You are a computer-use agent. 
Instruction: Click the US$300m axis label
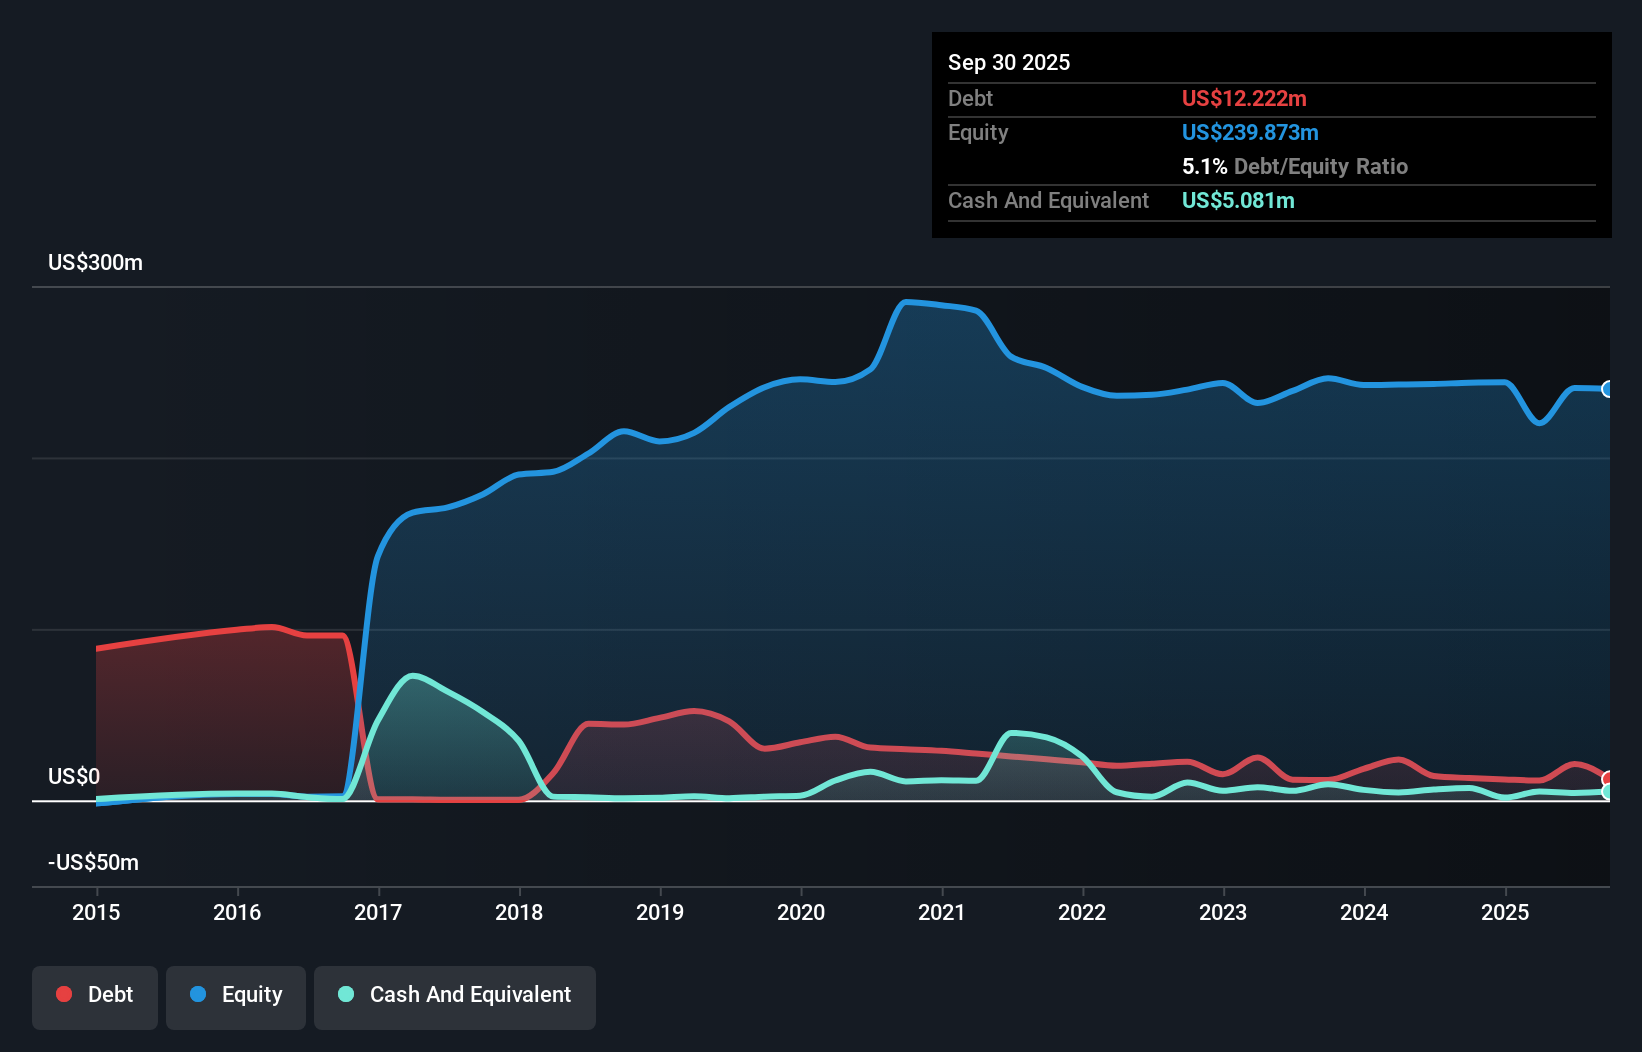click(x=96, y=262)
